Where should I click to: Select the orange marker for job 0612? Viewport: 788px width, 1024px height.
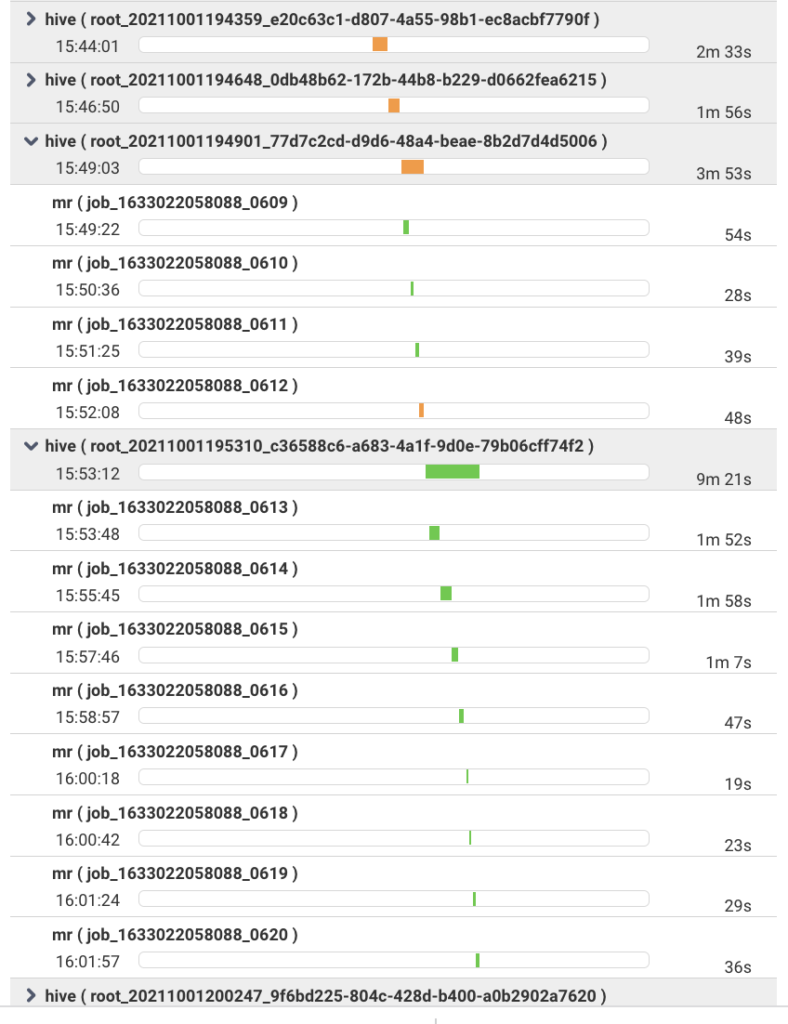(421, 411)
